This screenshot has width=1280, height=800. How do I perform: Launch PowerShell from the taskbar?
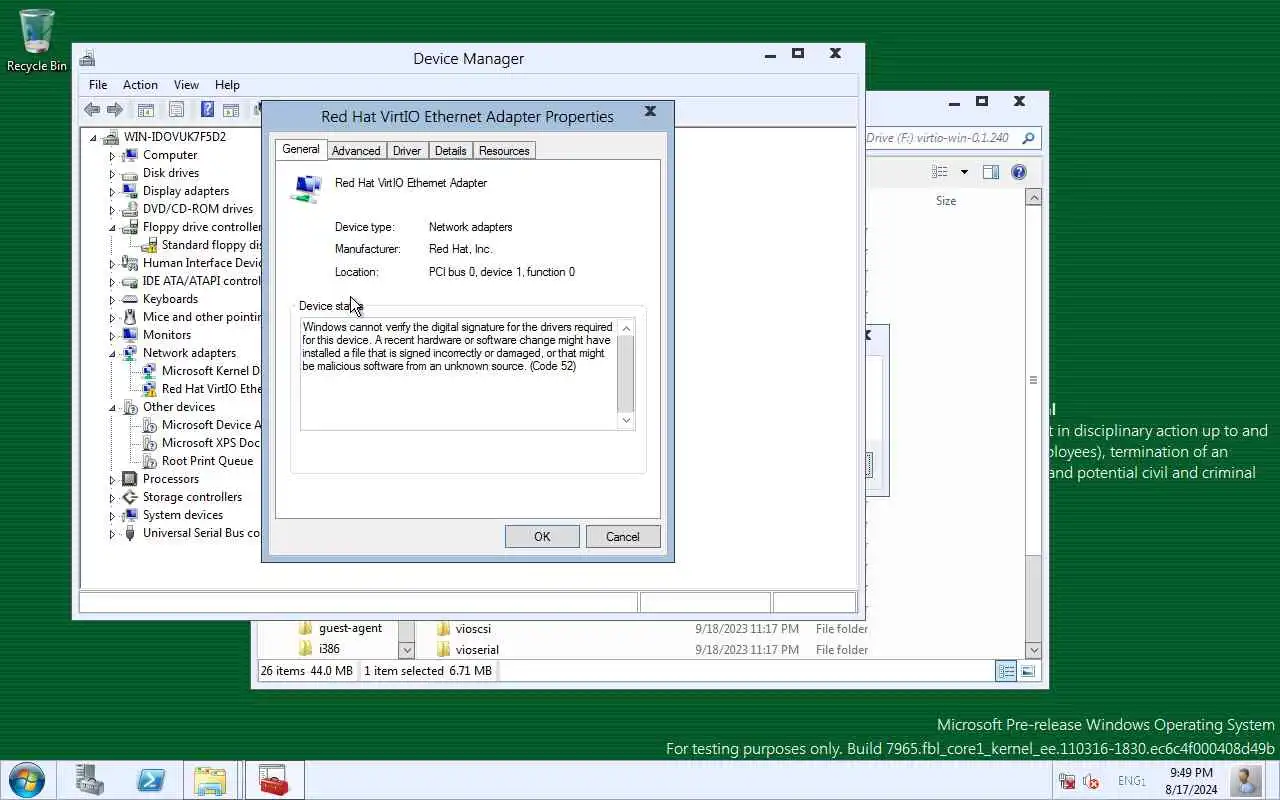pyautogui.click(x=151, y=780)
